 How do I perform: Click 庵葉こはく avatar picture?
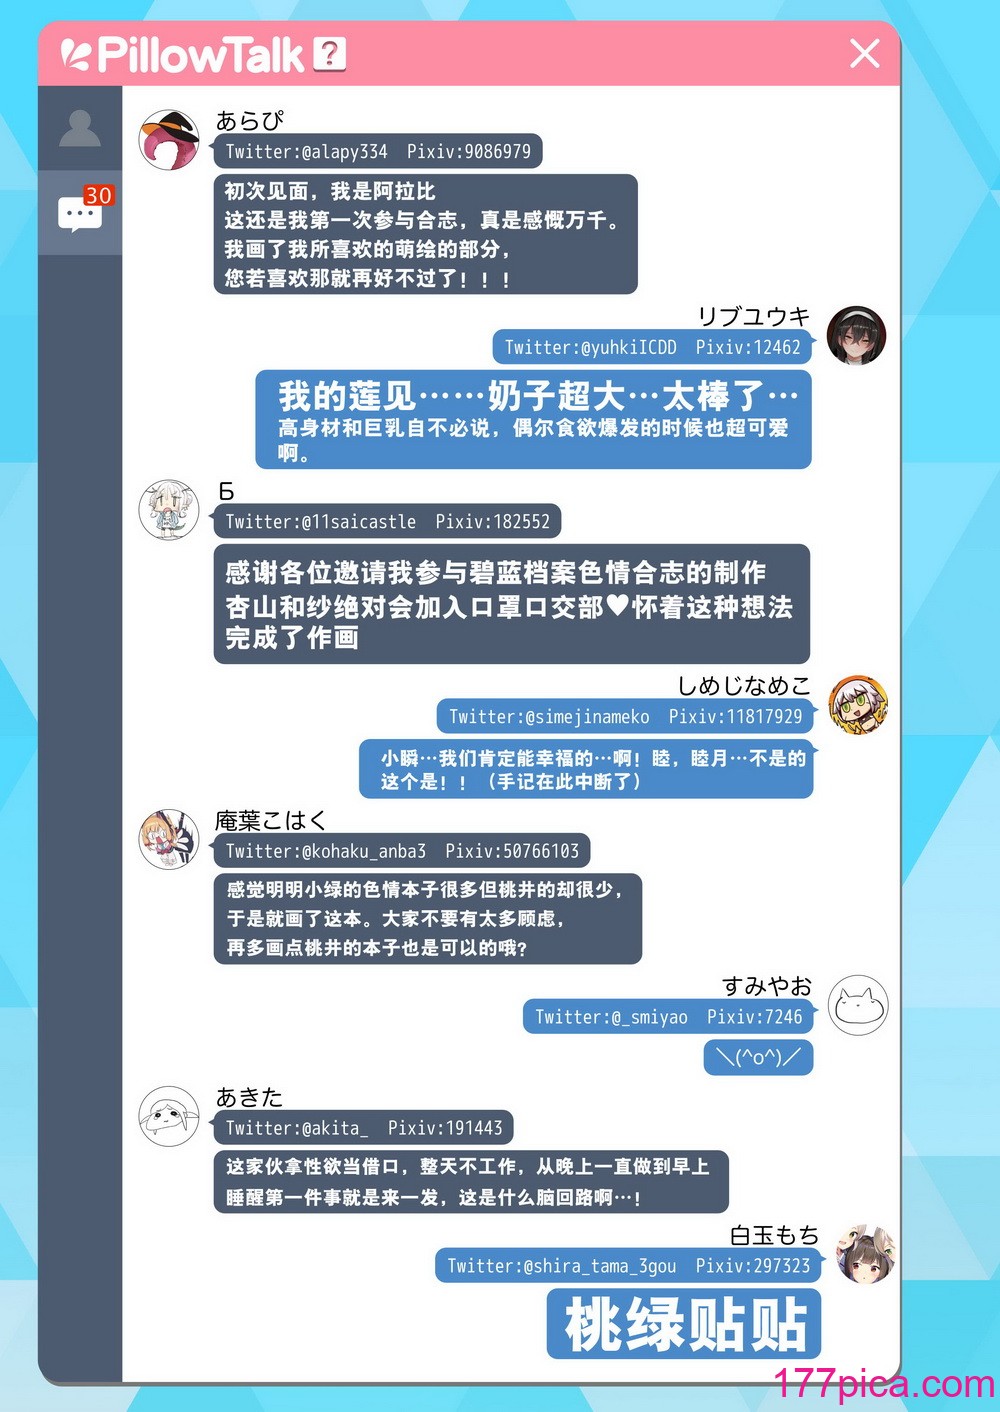click(169, 840)
